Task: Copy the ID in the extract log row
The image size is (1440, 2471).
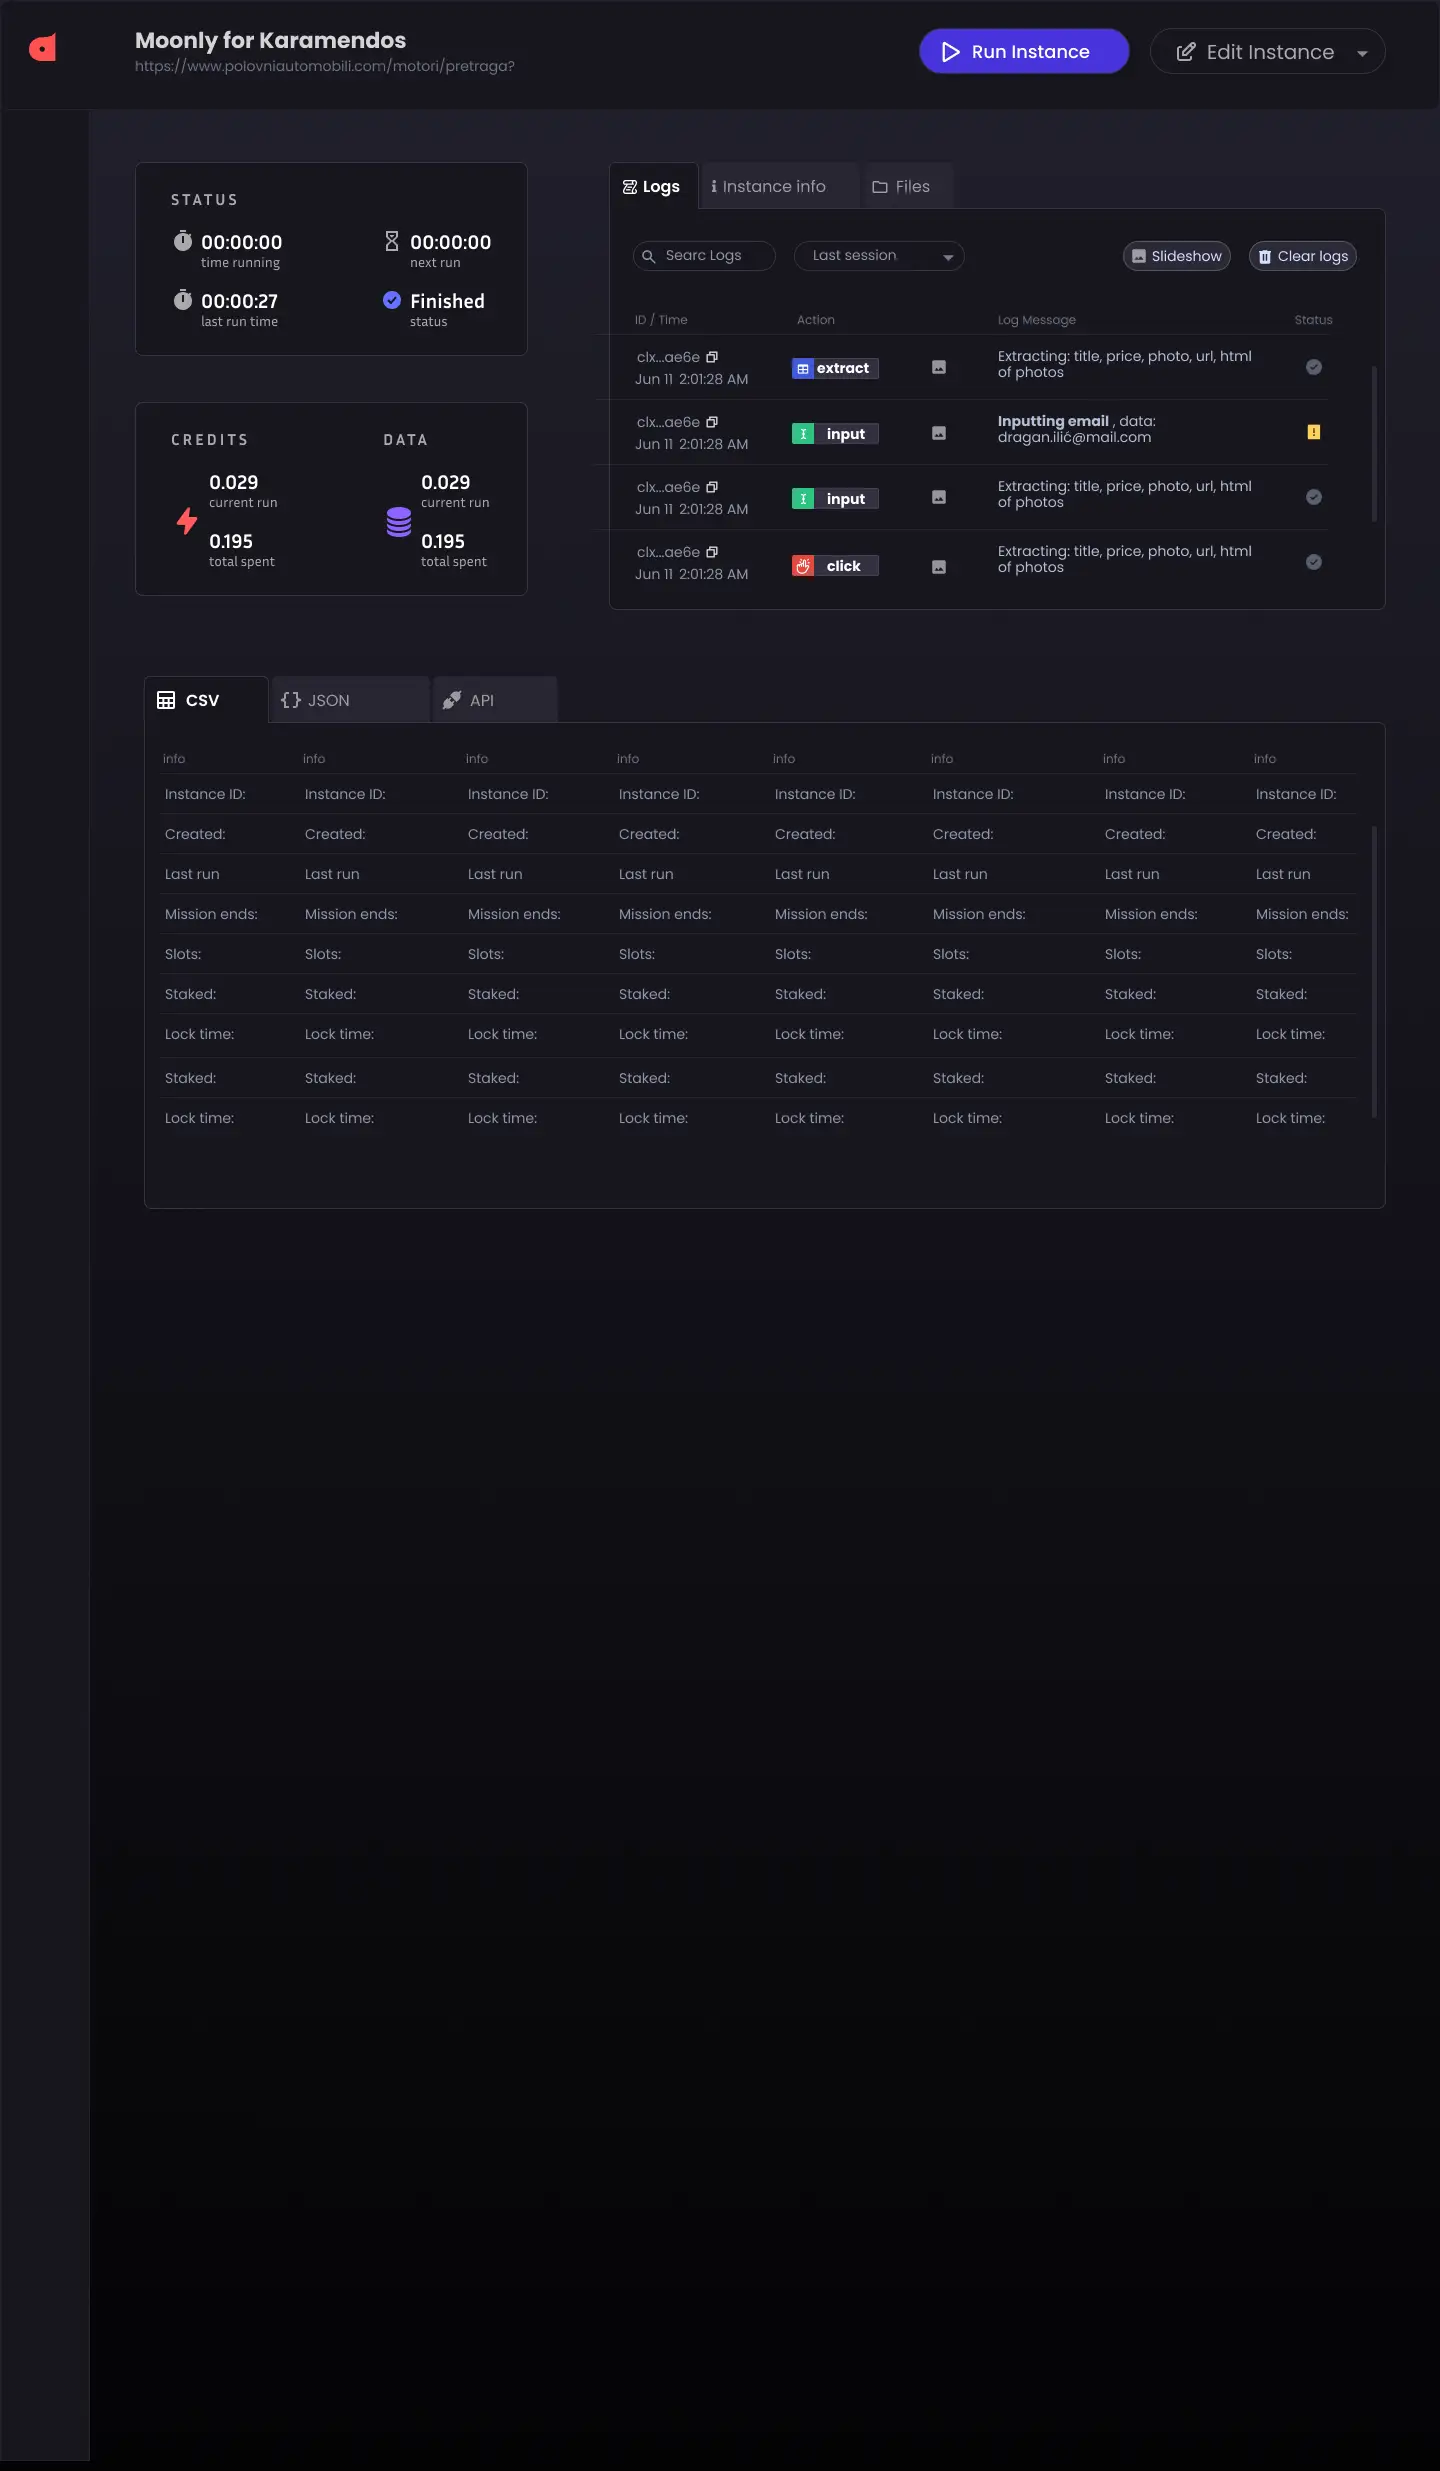Action: (712, 357)
